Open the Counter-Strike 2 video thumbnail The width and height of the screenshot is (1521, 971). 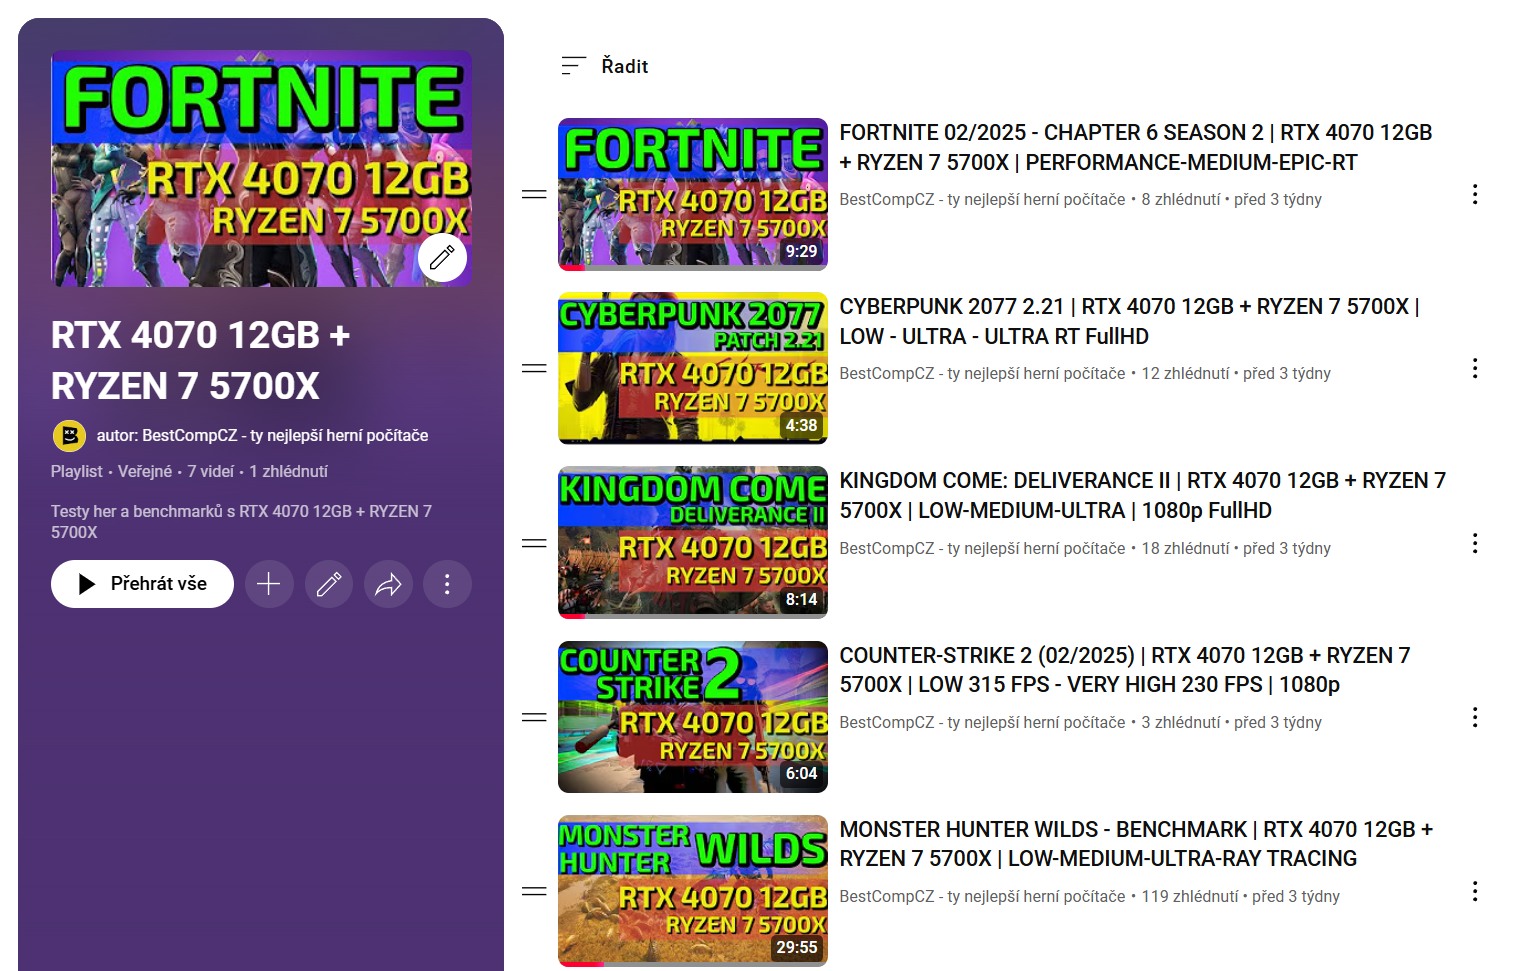[x=693, y=717]
